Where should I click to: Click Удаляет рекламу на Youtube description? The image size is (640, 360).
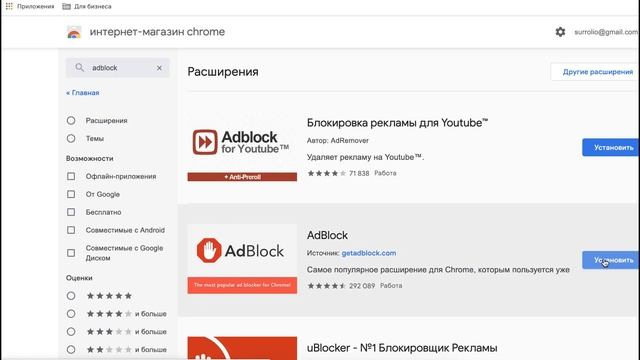click(x=365, y=157)
